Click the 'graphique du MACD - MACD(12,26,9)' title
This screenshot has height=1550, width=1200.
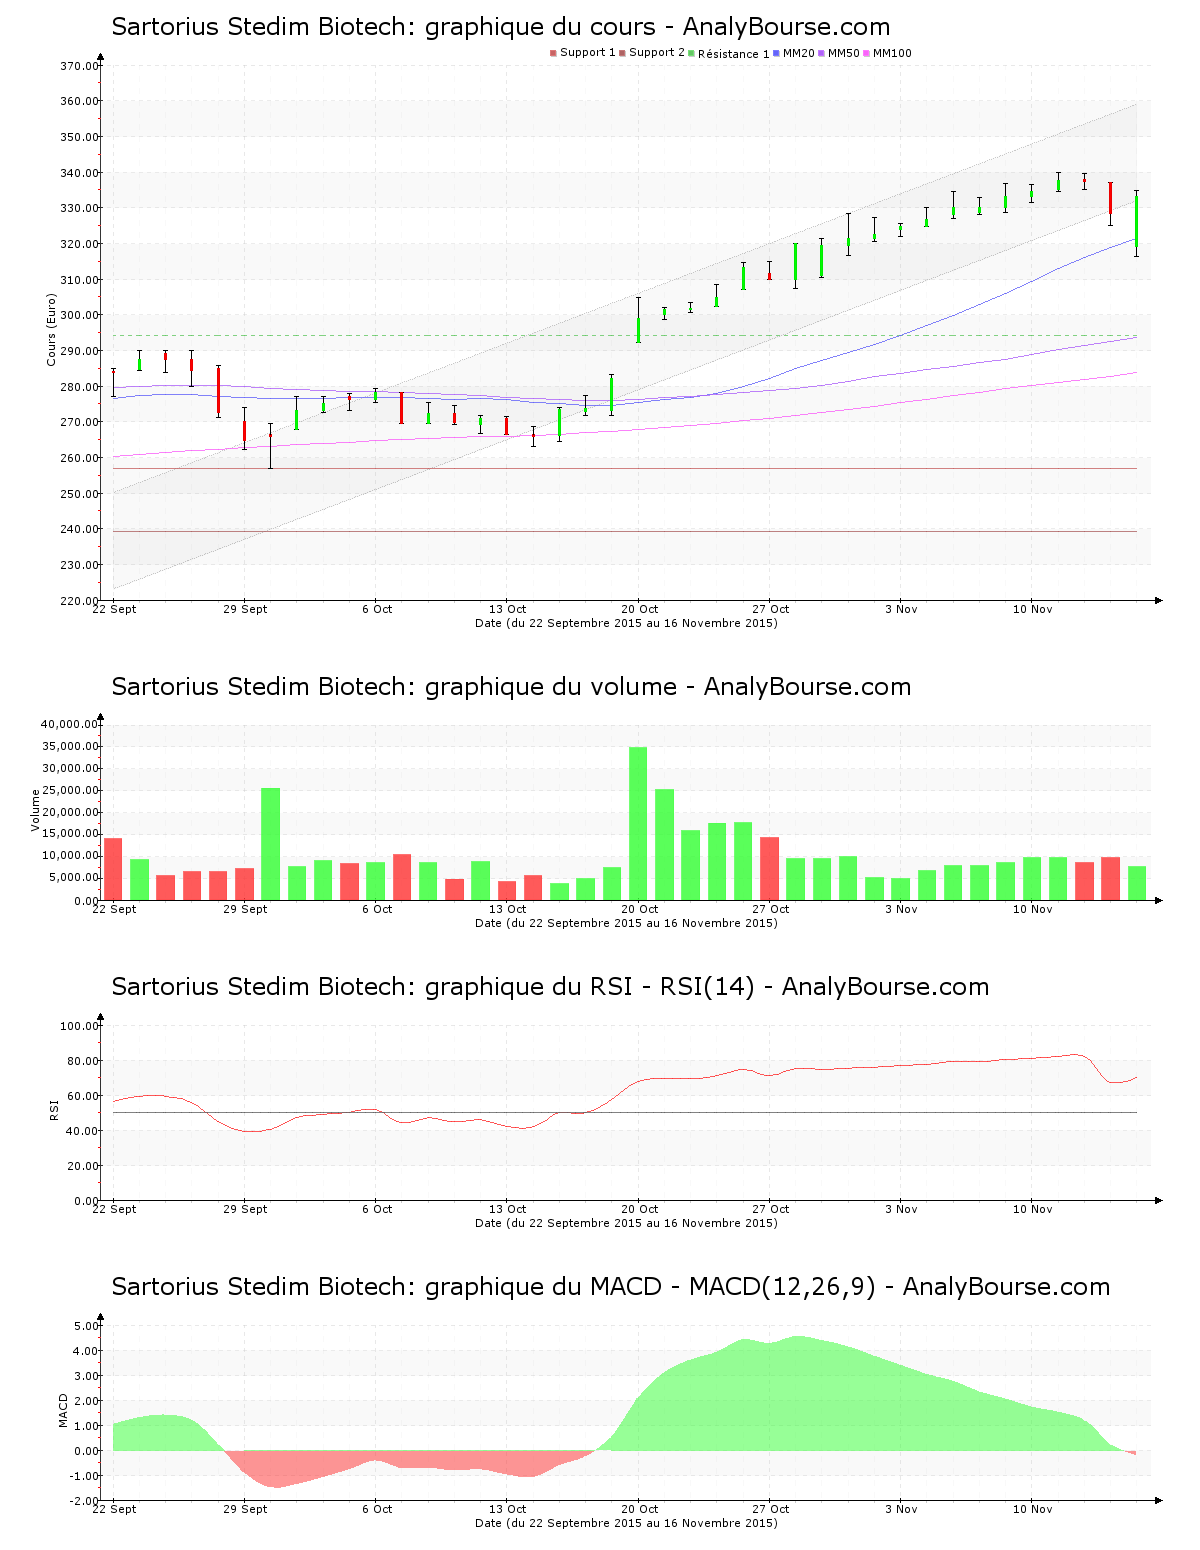coord(611,1287)
